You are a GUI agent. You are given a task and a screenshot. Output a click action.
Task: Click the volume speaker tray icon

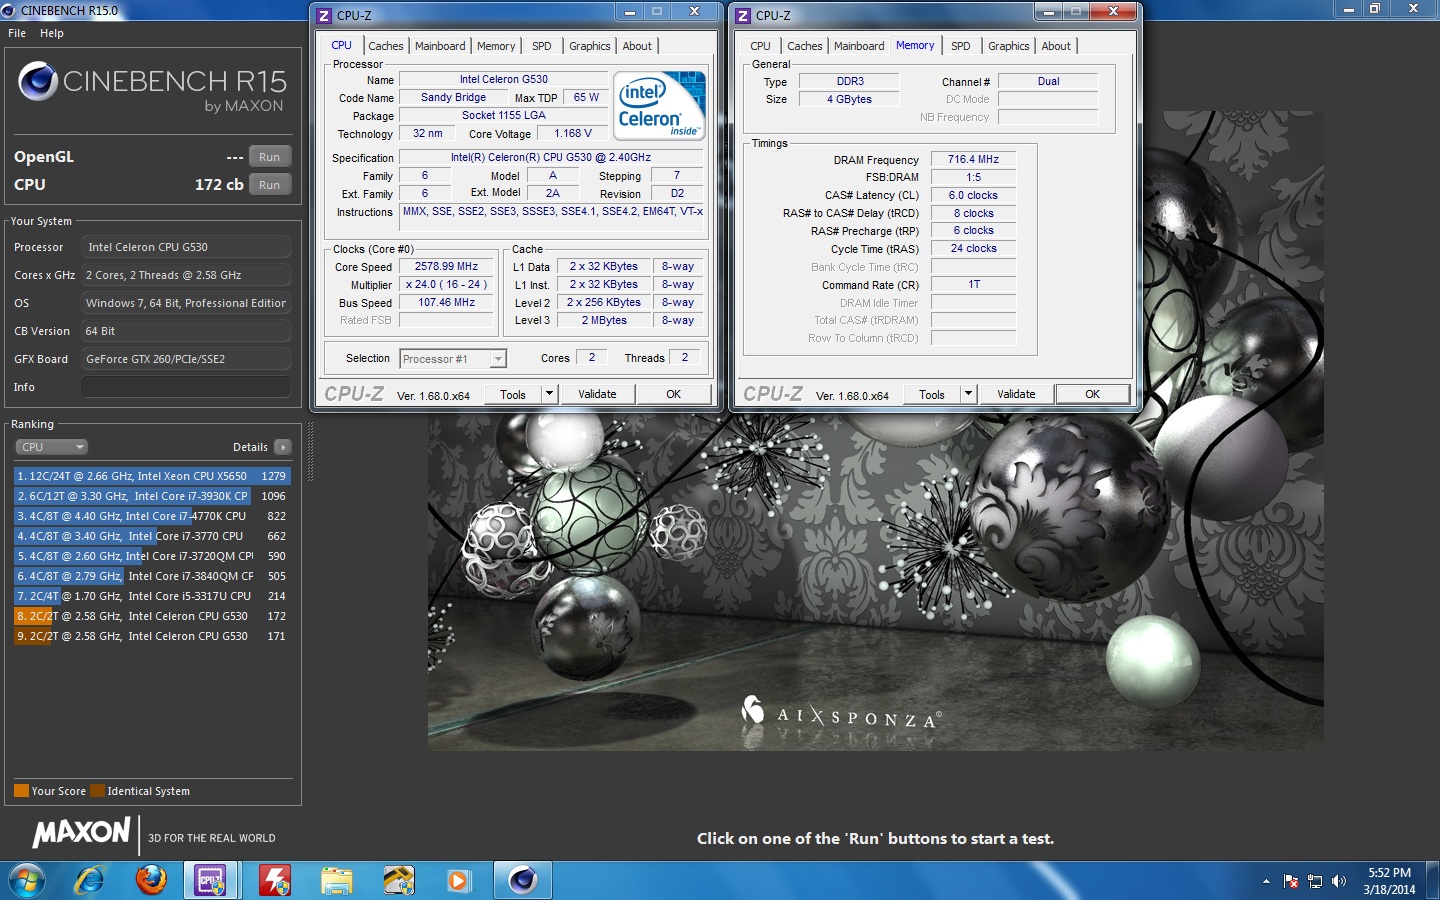point(1340,881)
